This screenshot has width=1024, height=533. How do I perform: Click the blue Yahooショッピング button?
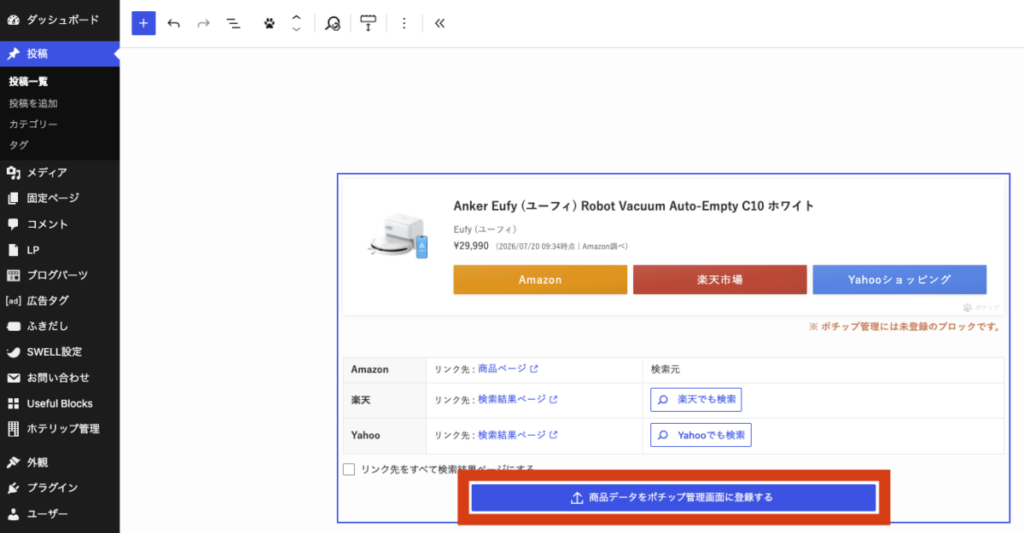[899, 280]
